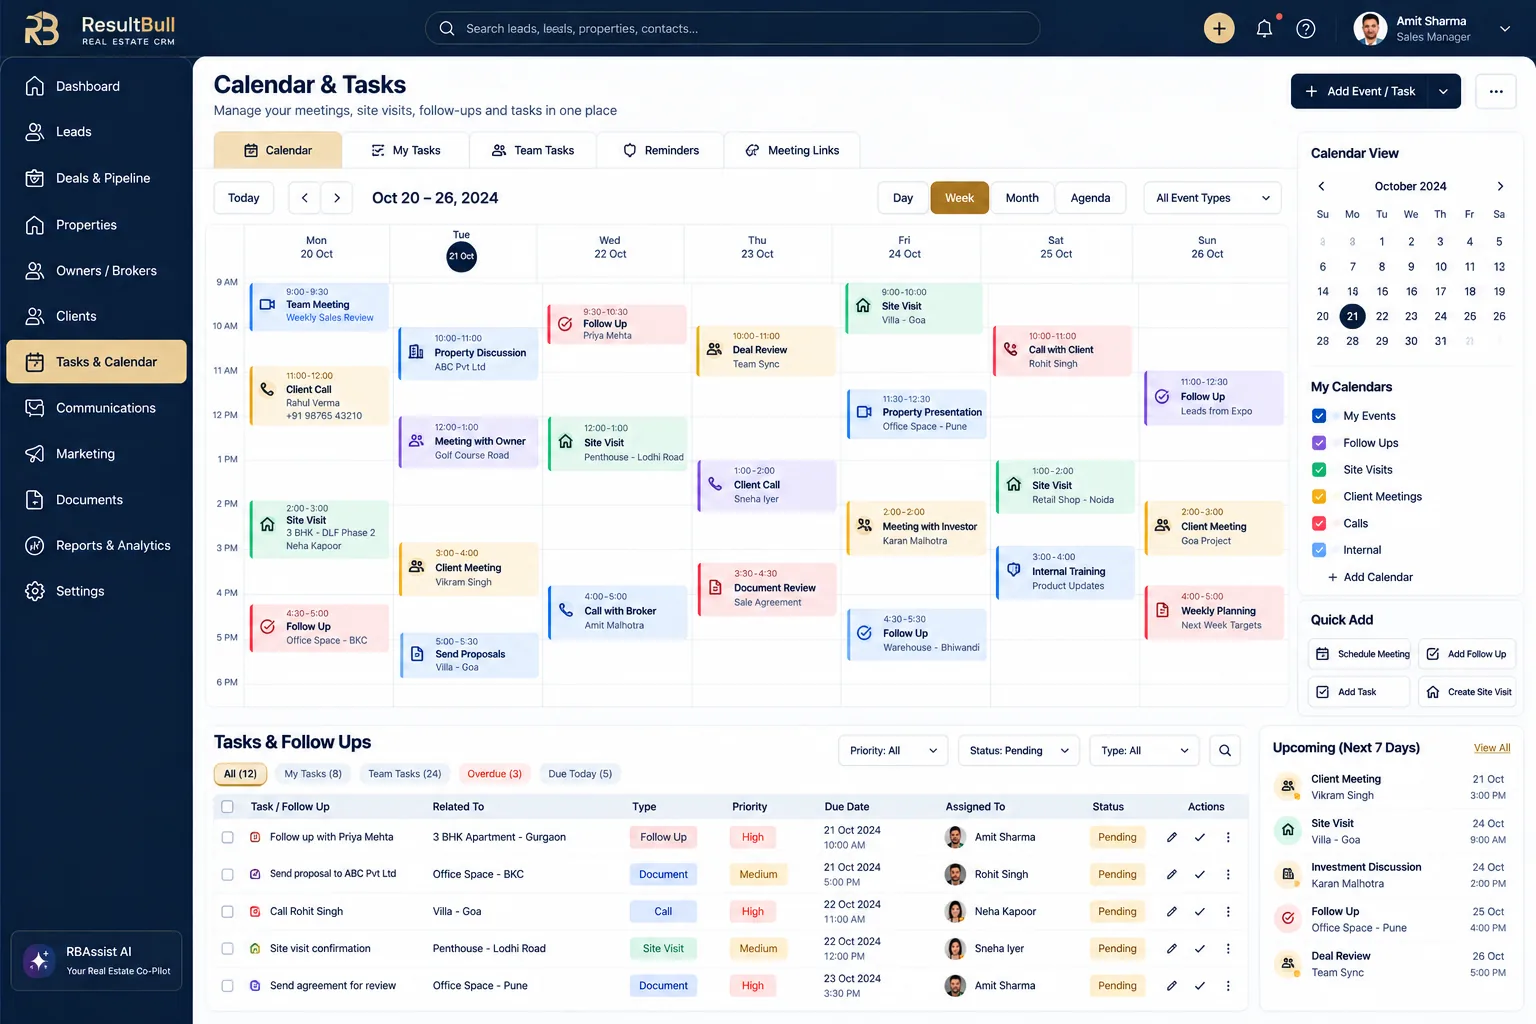Screen dimensions: 1536x1024
Task: Click the tasks search magnifier icon
Action: [x=1225, y=750]
